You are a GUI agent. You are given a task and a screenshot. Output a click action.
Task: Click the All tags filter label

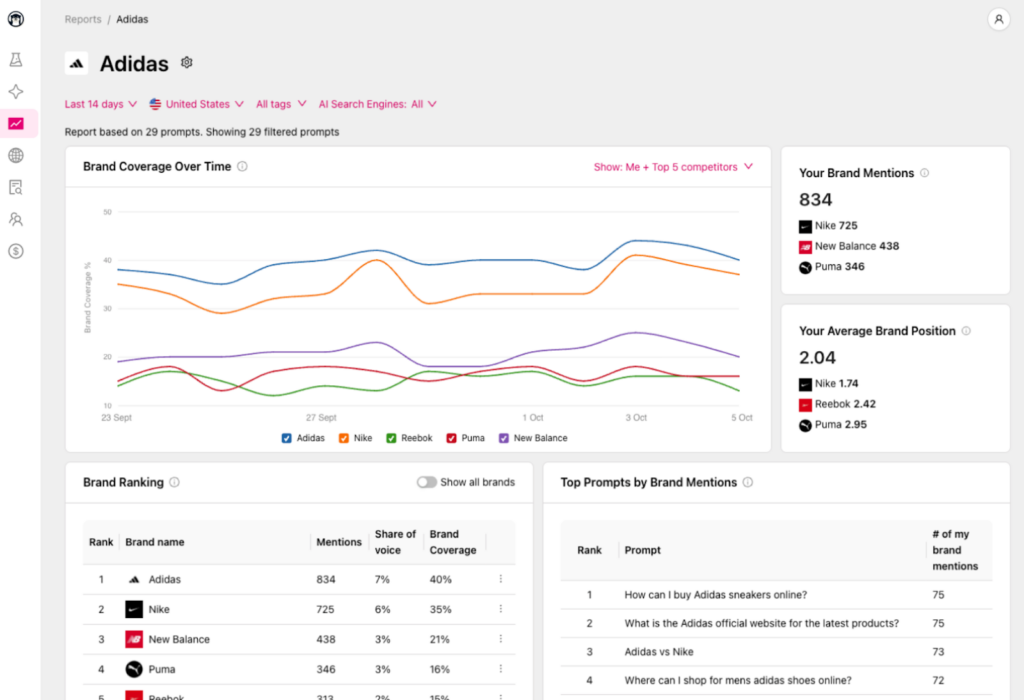click(x=276, y=104)
